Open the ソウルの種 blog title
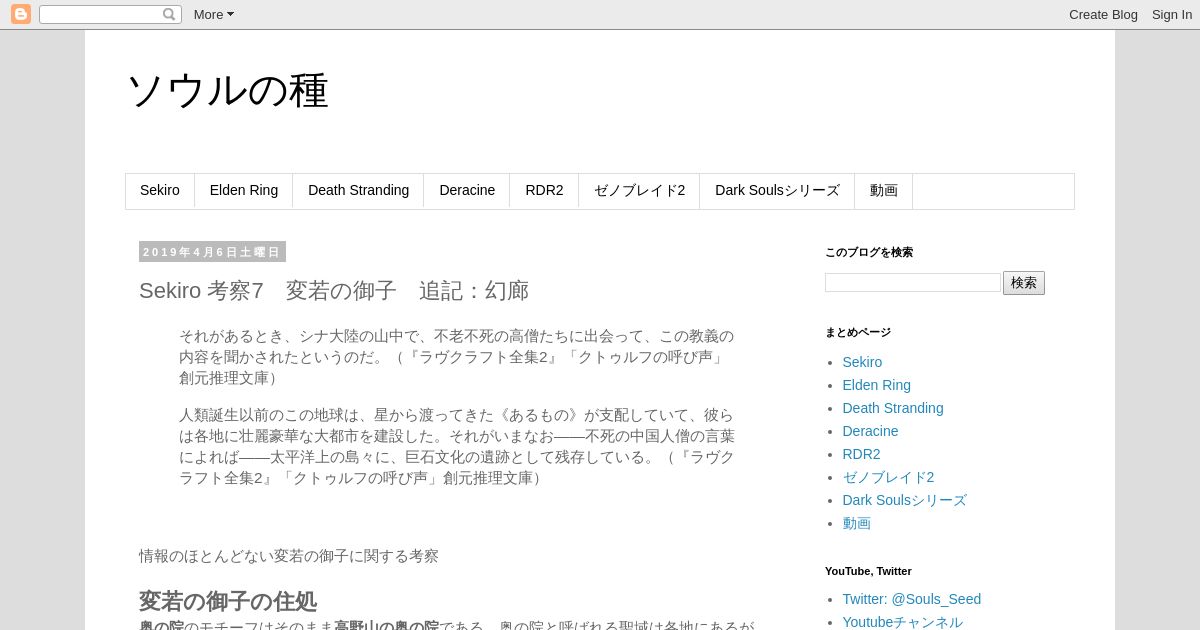This screenshot has height=630, width=1200. point(227,91)
